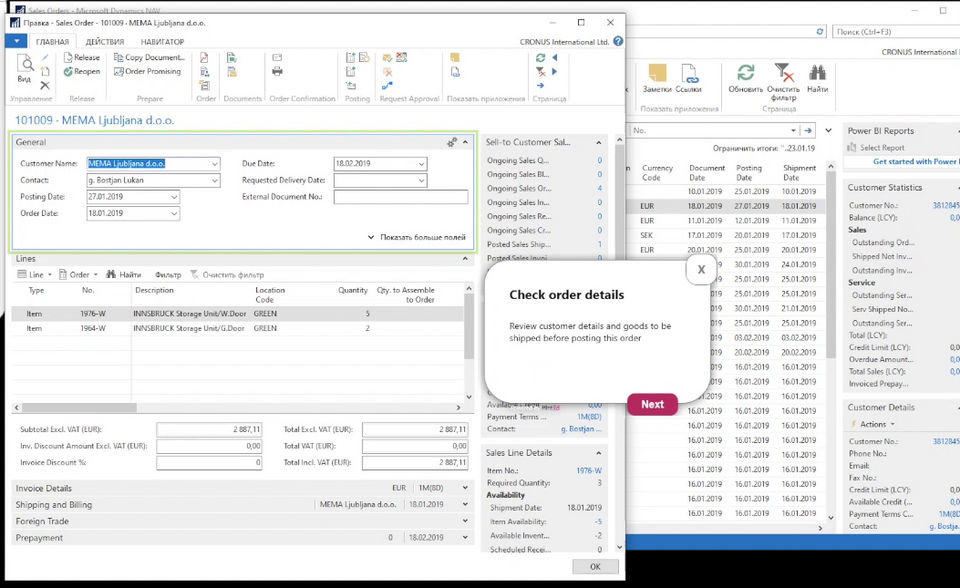Screen dimensions: 960x588
Task: Open the Order menu in Lines toolbar
Action: click(x=78, y=274)
